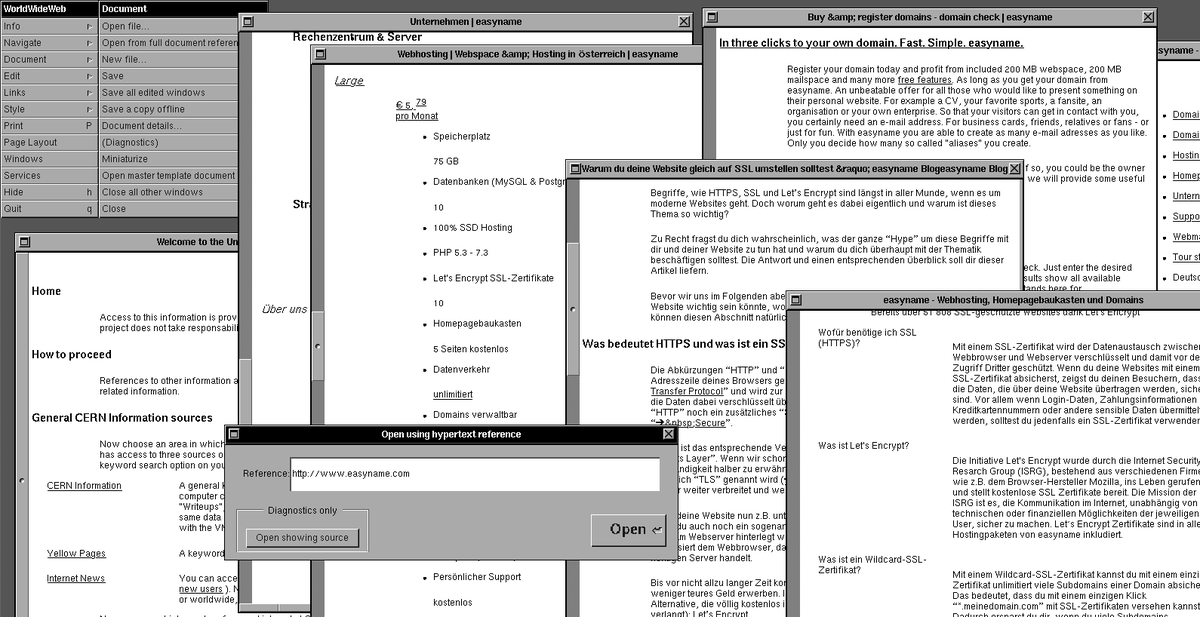
Task: Click the Reference URL input field
Action: coord(475,473)
